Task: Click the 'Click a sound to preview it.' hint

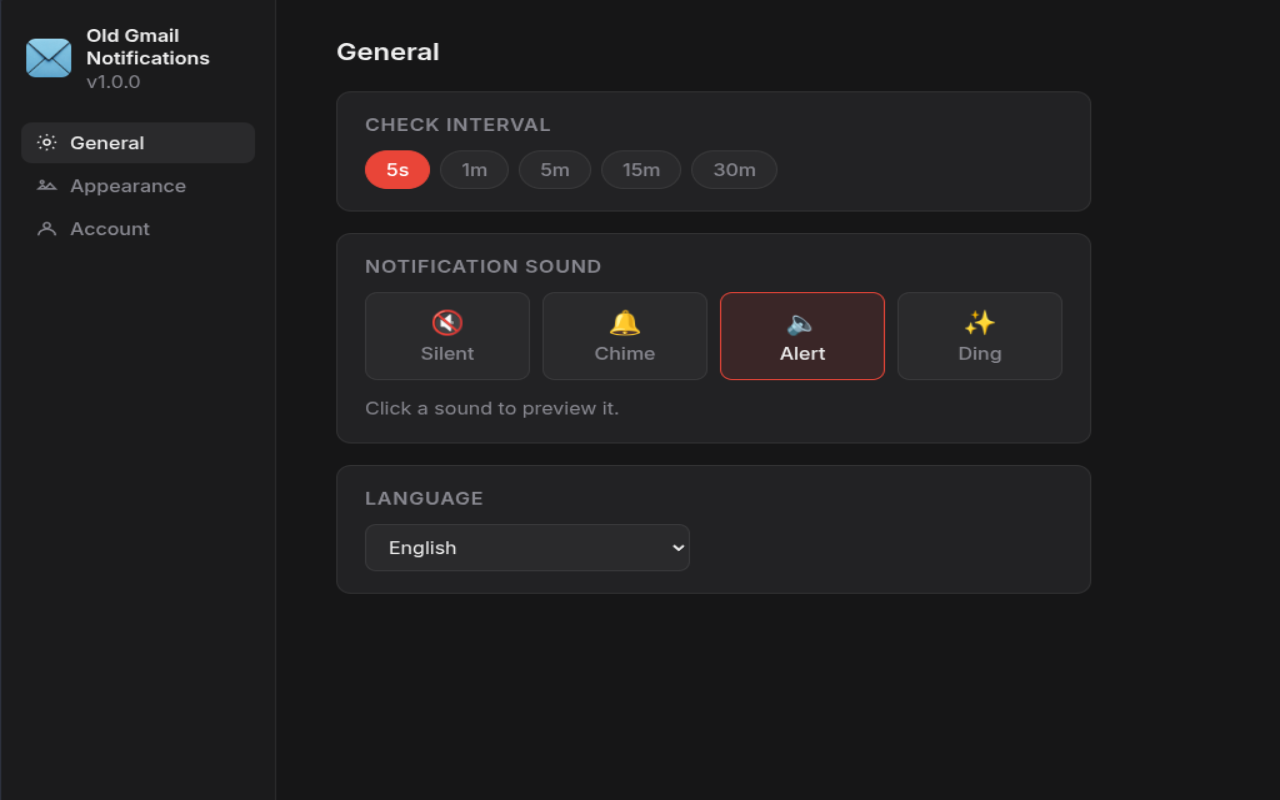Action: tap(492, 409)
